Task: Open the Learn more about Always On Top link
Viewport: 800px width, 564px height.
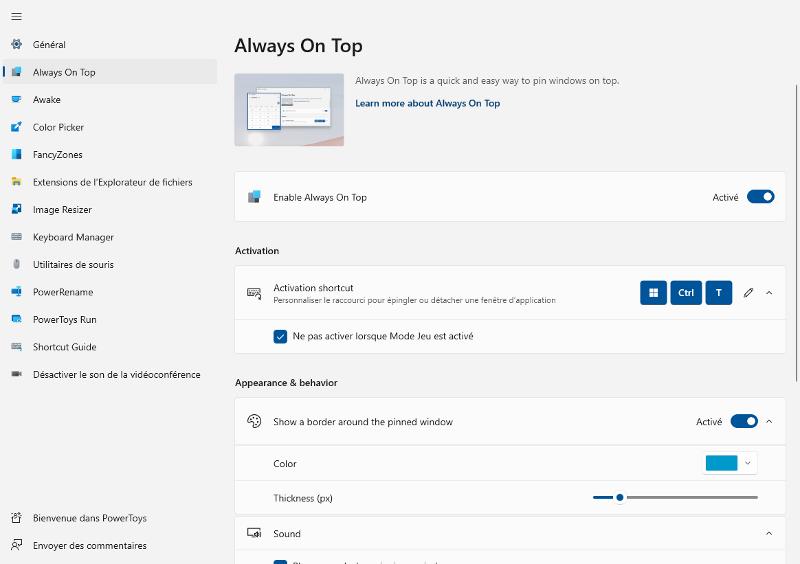Action: point(427,103)
